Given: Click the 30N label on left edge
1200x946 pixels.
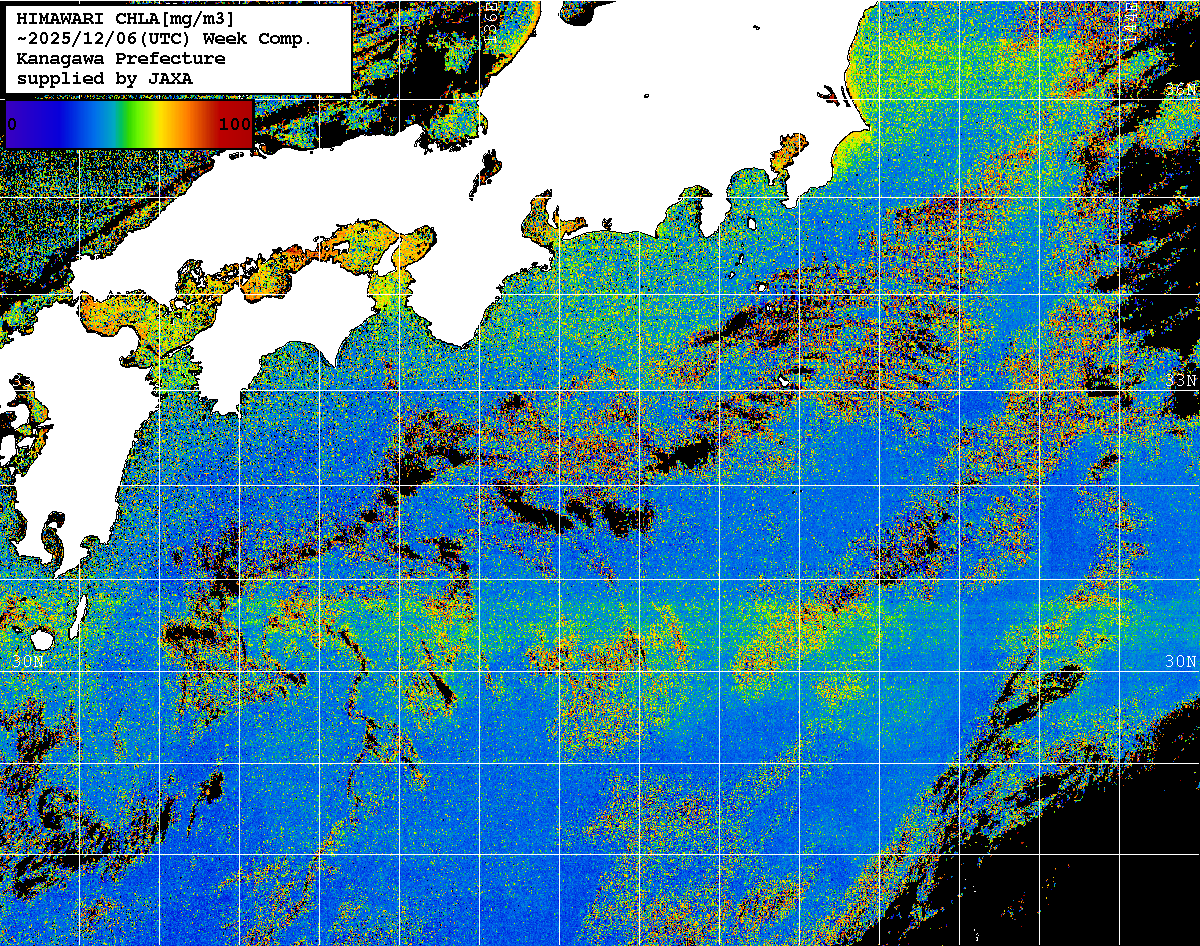Looking at the screenshot, I should point(30,662).
